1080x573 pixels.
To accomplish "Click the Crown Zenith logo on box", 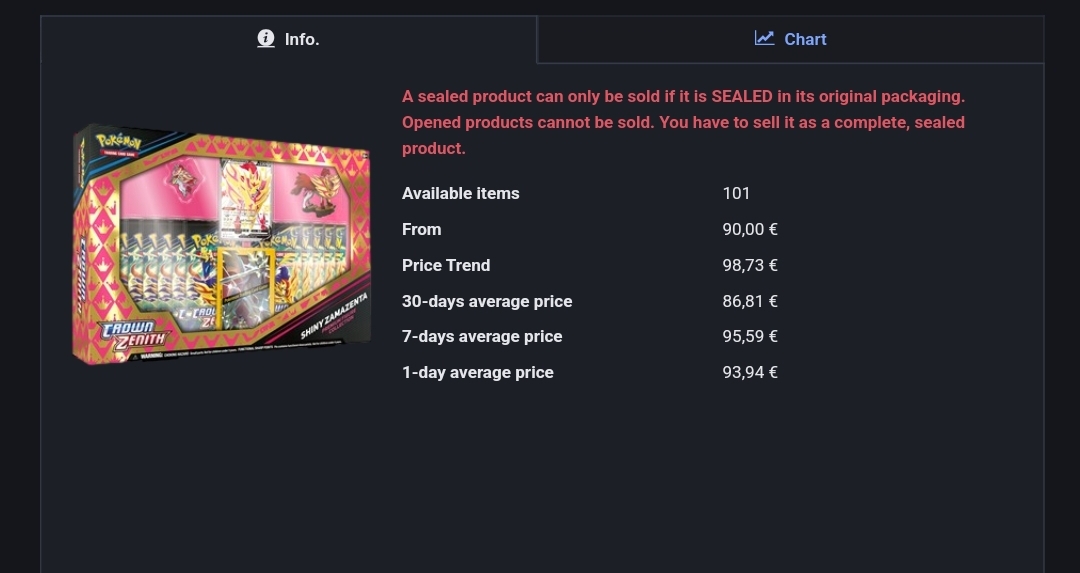I will coord(131,334).
